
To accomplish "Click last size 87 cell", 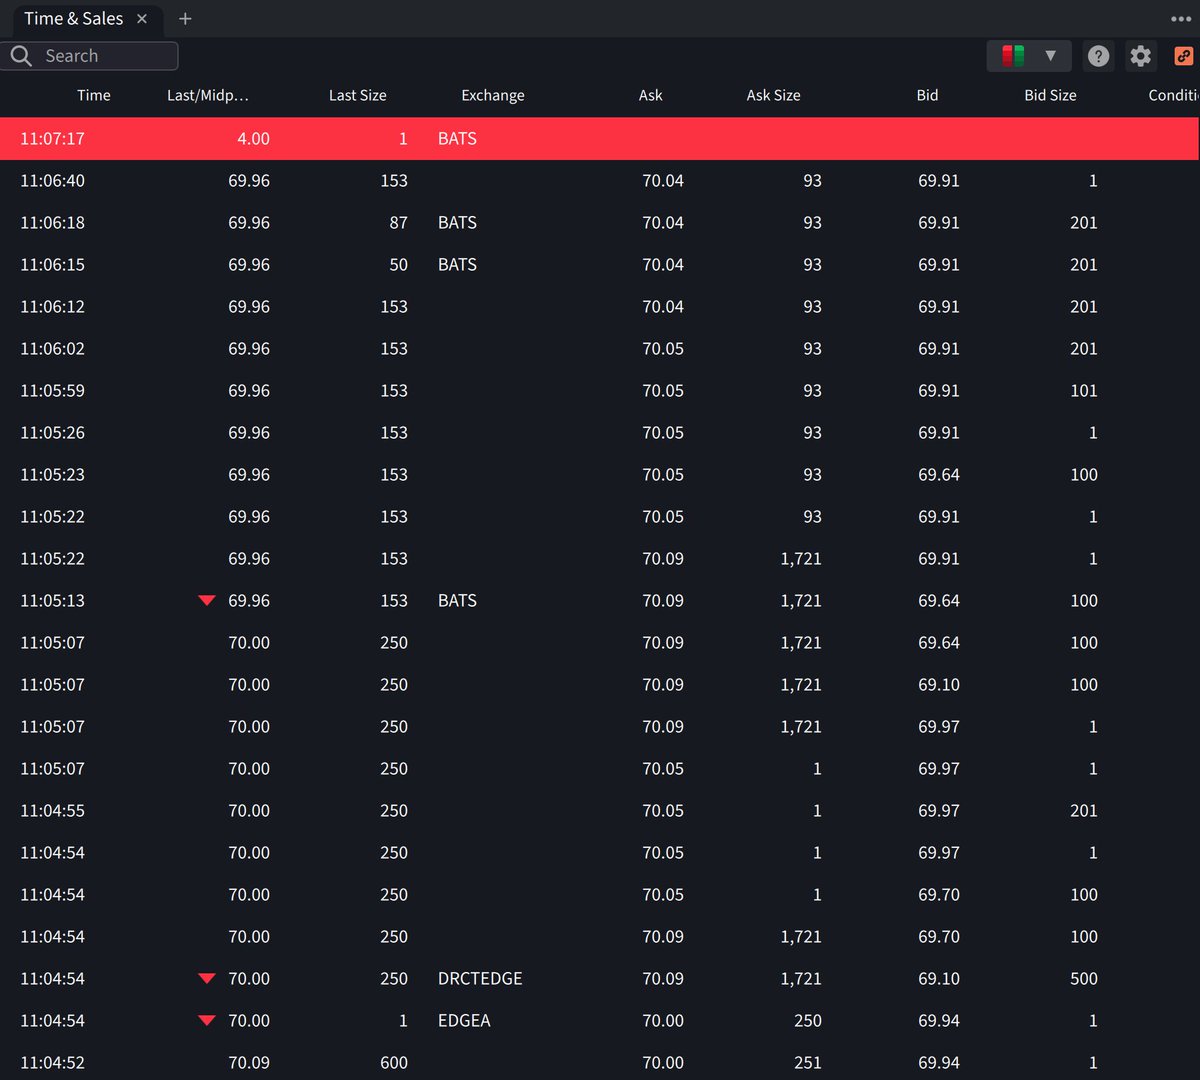I will click(398, 223).
